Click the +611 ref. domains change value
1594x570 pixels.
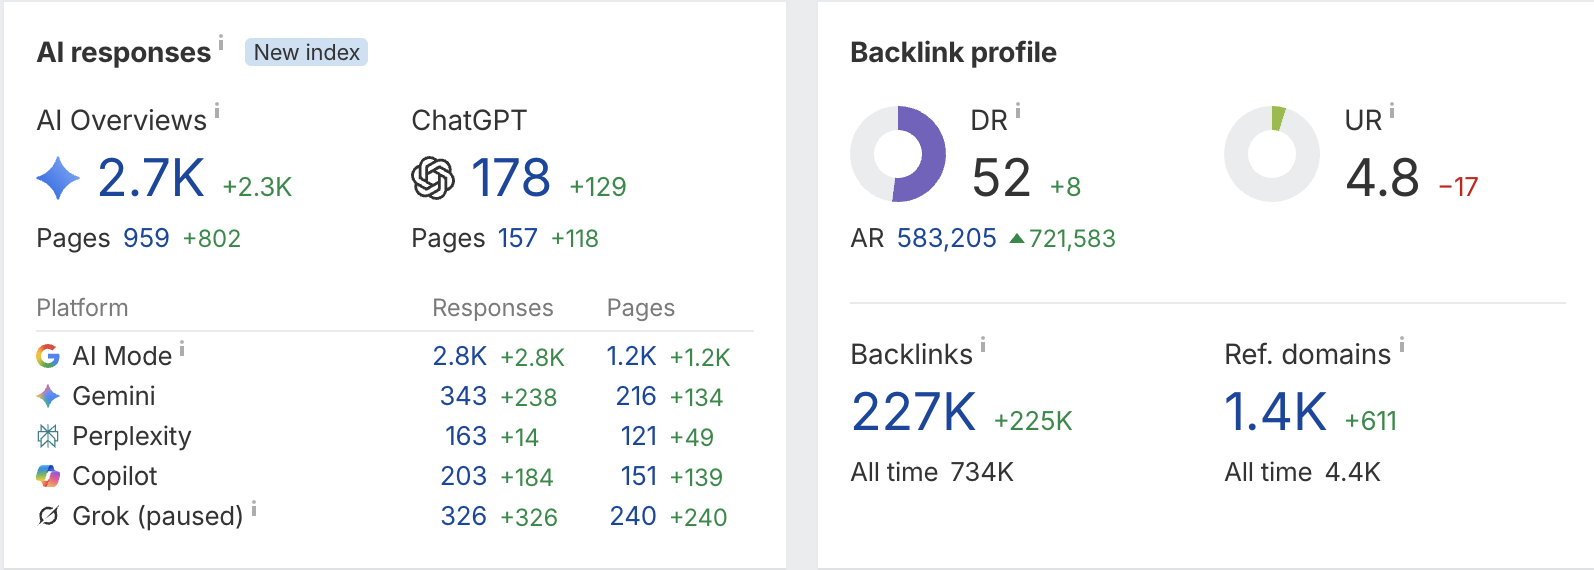coord(1371,421)
